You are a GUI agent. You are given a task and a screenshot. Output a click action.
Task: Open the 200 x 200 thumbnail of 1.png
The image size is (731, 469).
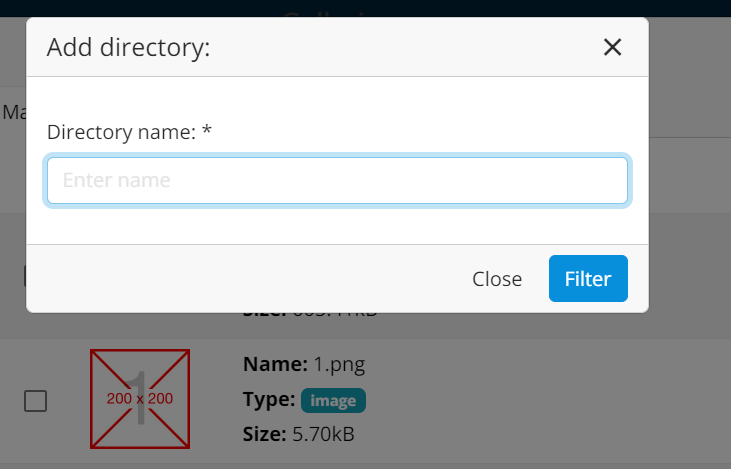[x=140, y=399]
